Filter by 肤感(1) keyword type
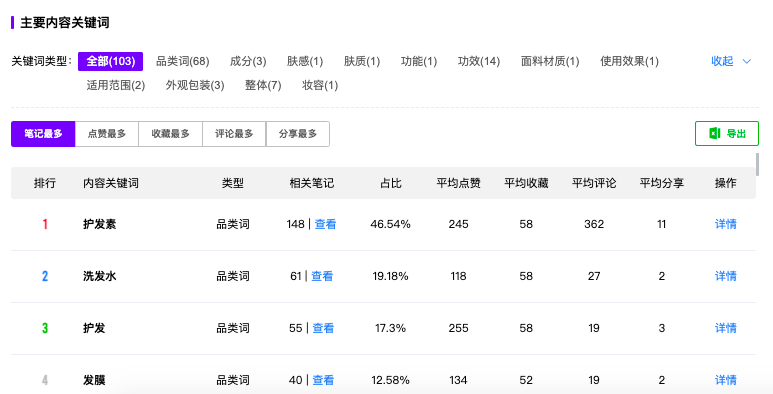The width and height of the screenshot is (773, 394). tap(305, 61)
